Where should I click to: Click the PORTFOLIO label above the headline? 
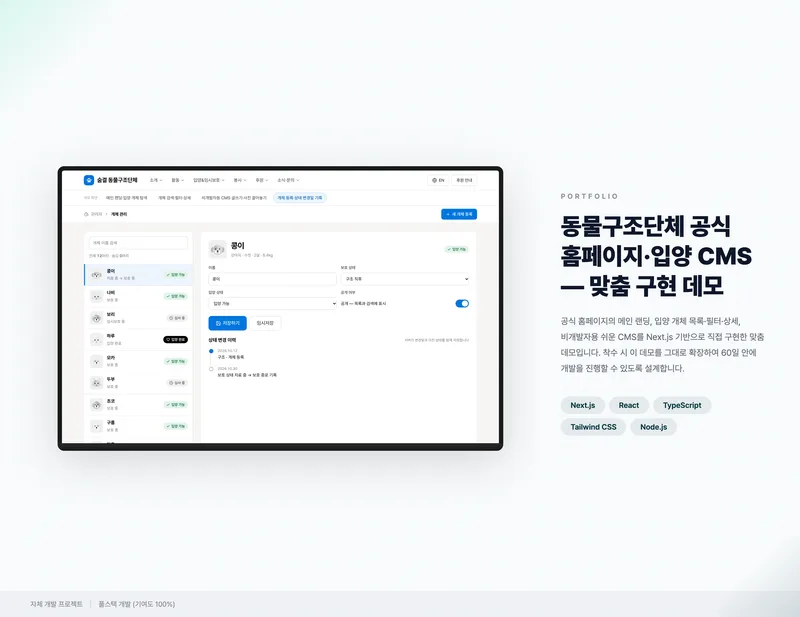(589, 196)
